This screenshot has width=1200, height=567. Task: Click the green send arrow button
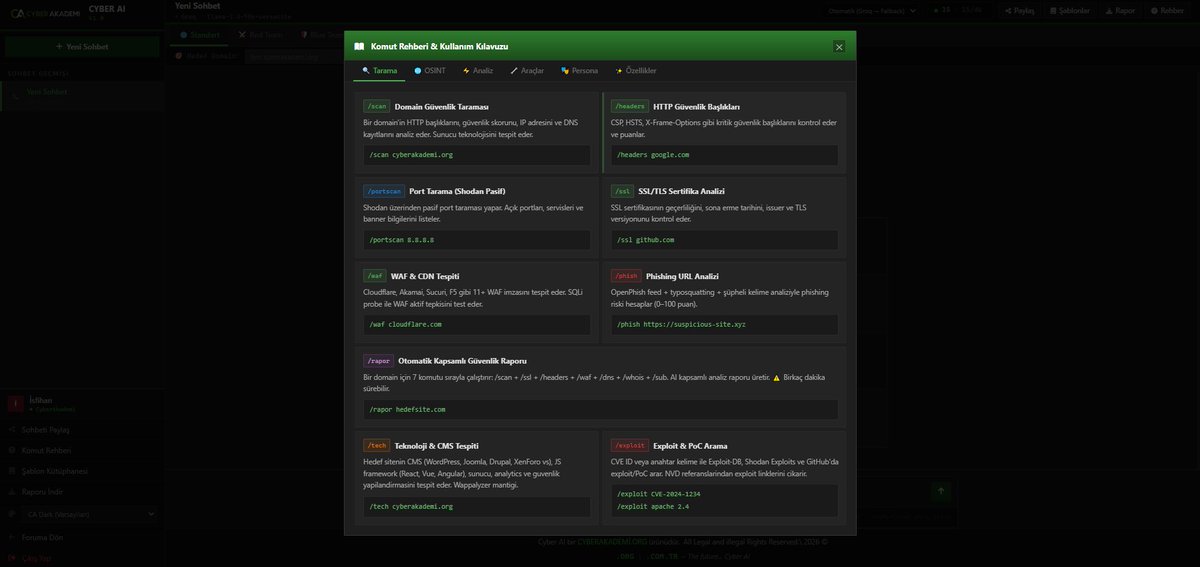pyautogui.click(x=940, y=491)
